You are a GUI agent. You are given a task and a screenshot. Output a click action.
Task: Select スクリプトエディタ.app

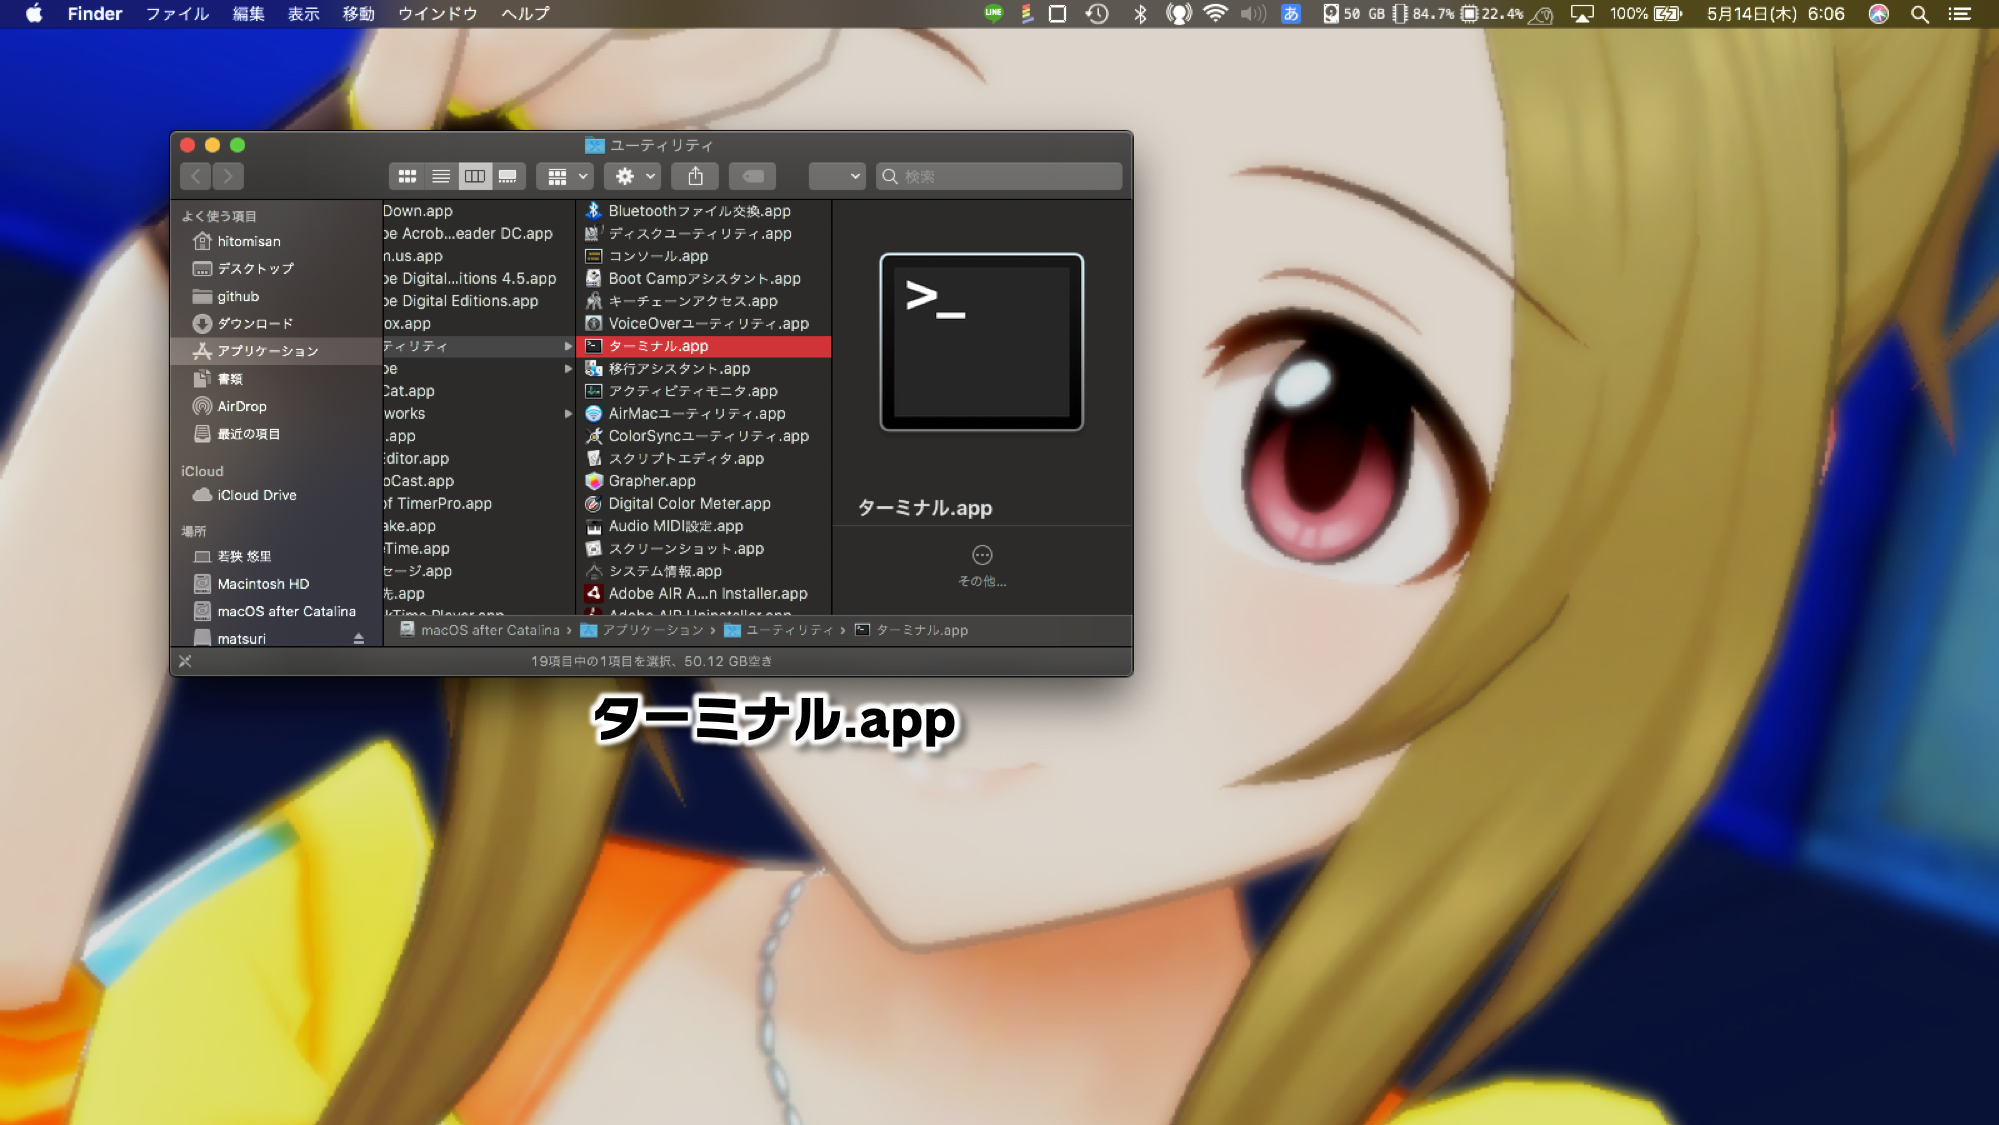point(704,458)
